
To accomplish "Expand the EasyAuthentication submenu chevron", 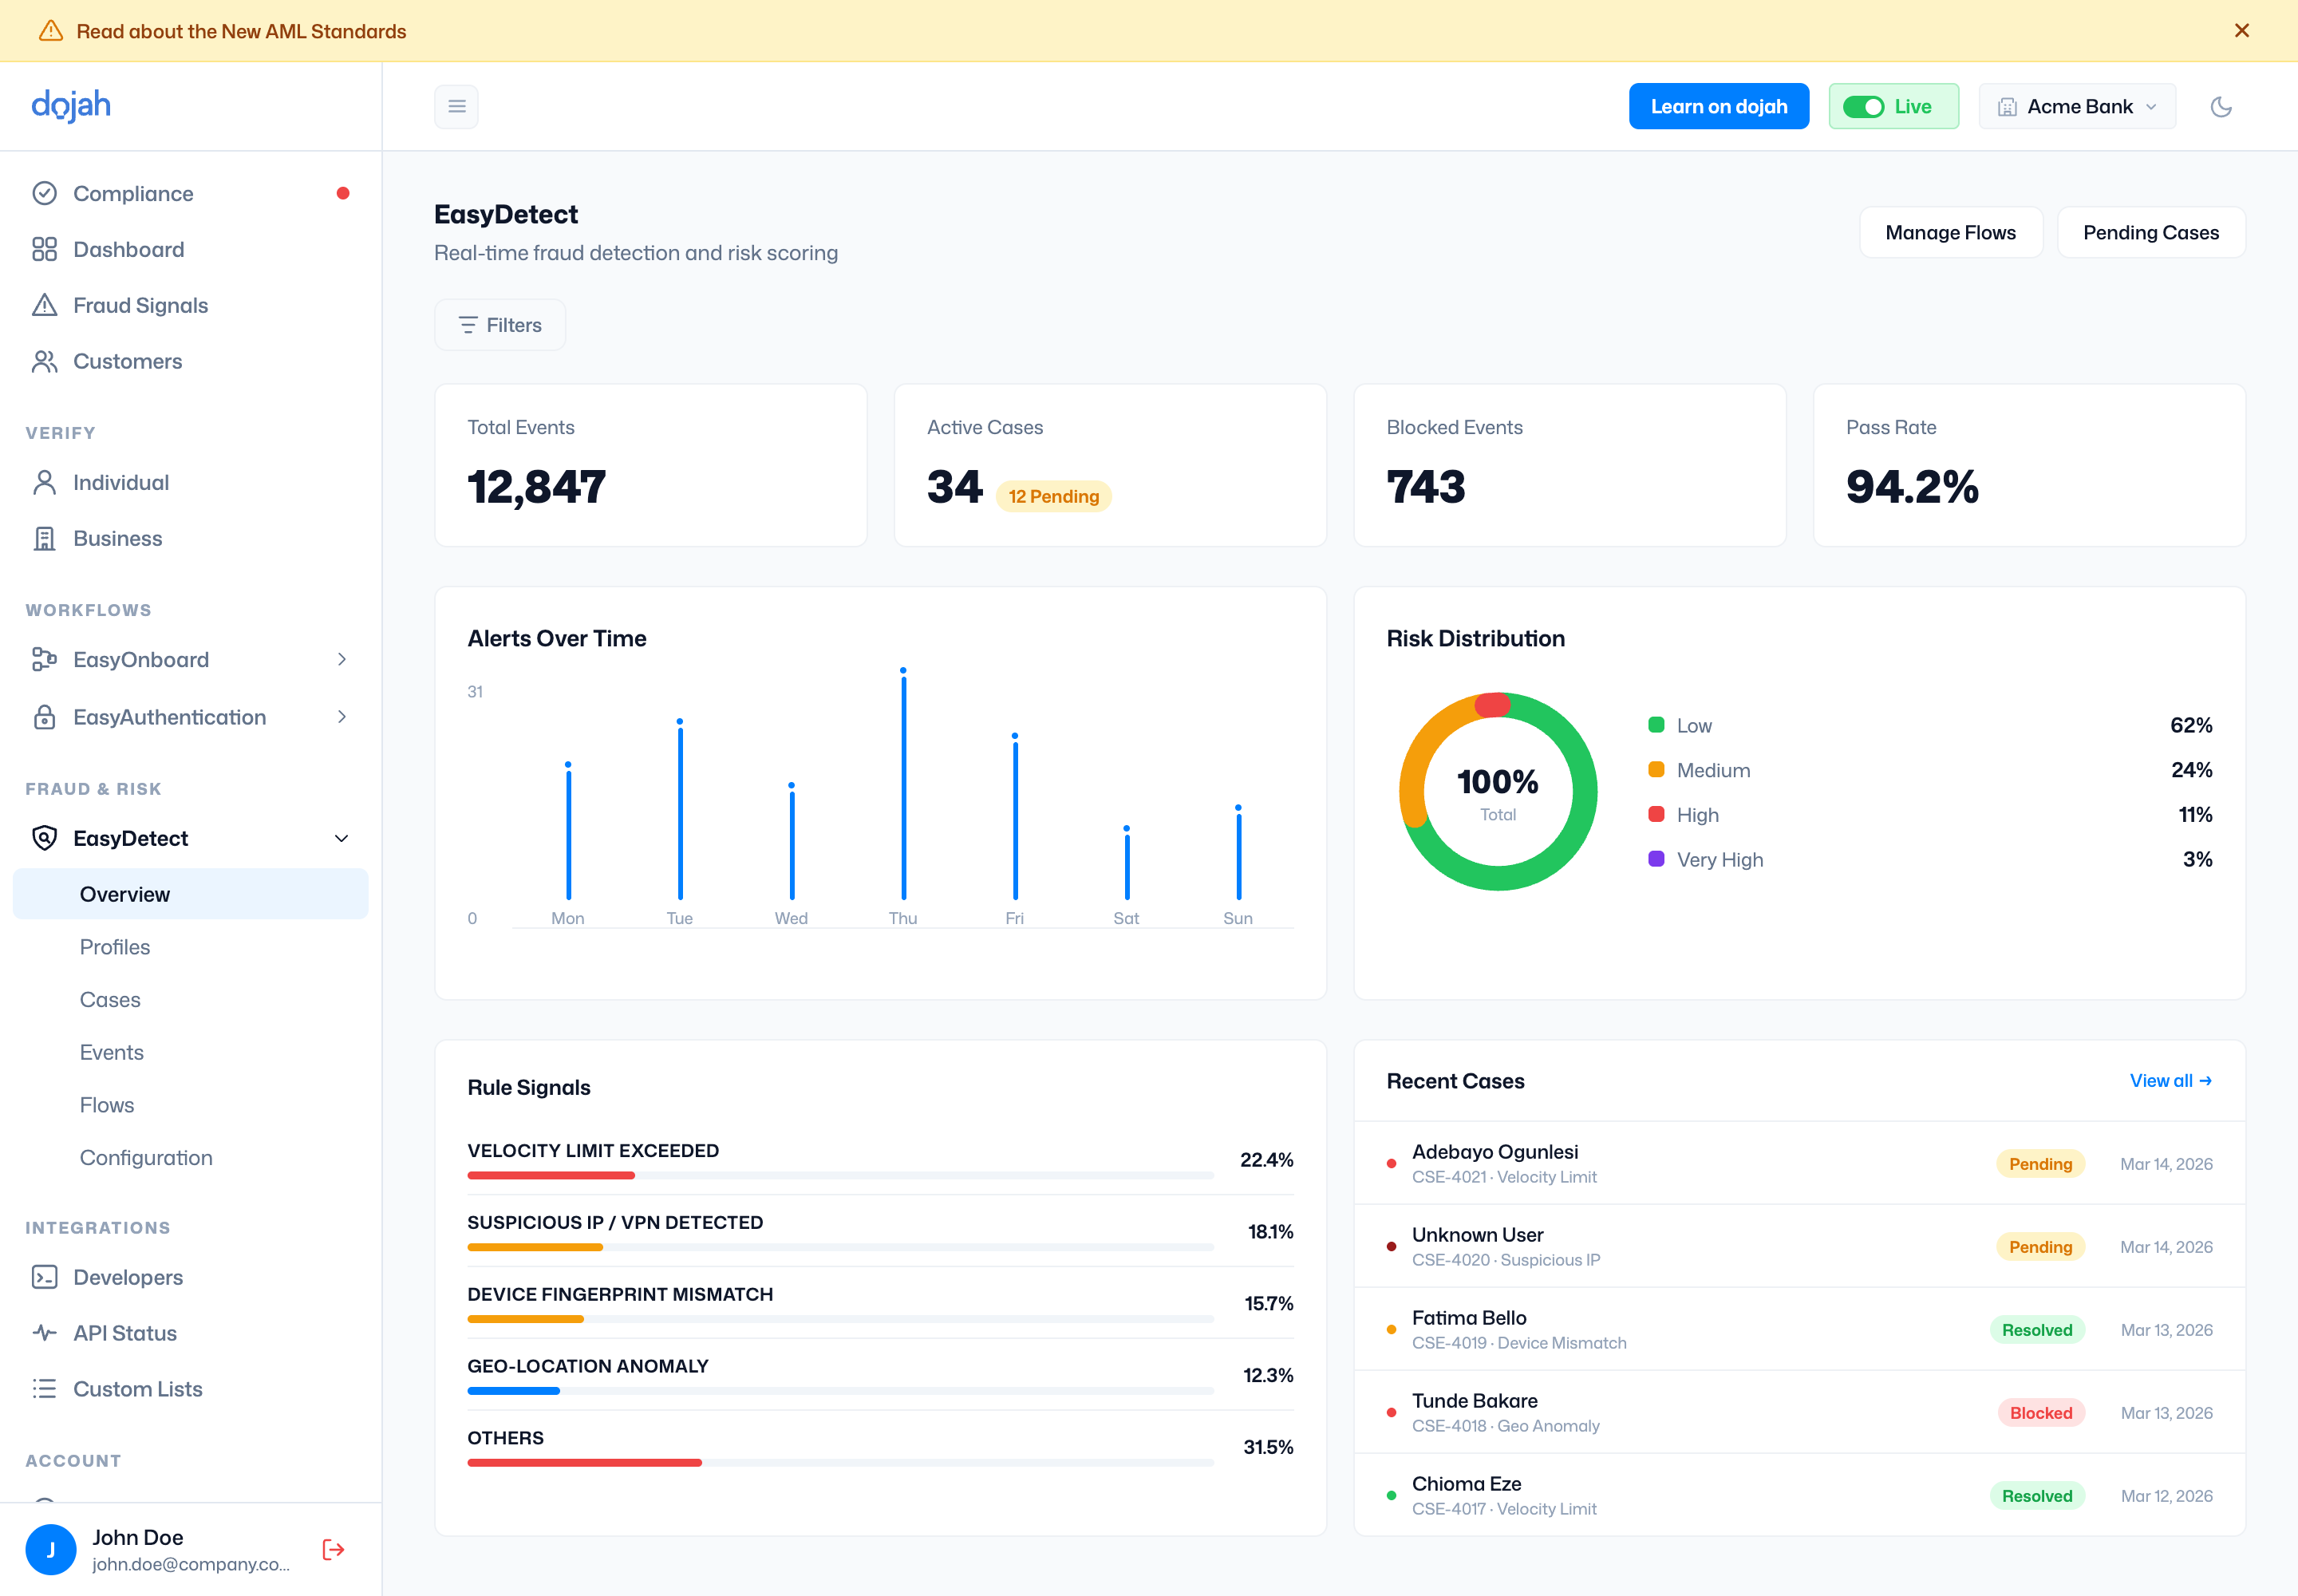I will pos(342,717).
